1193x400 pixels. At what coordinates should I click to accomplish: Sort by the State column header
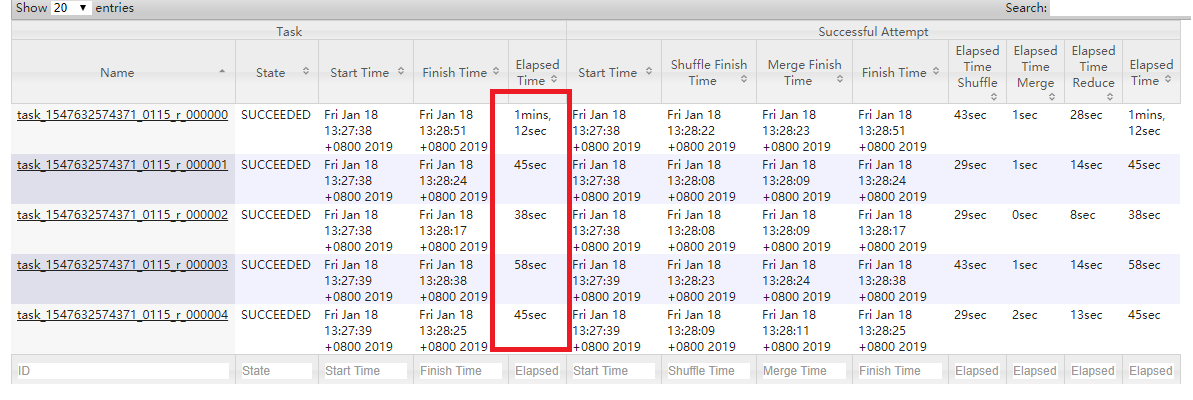(277, 72)
